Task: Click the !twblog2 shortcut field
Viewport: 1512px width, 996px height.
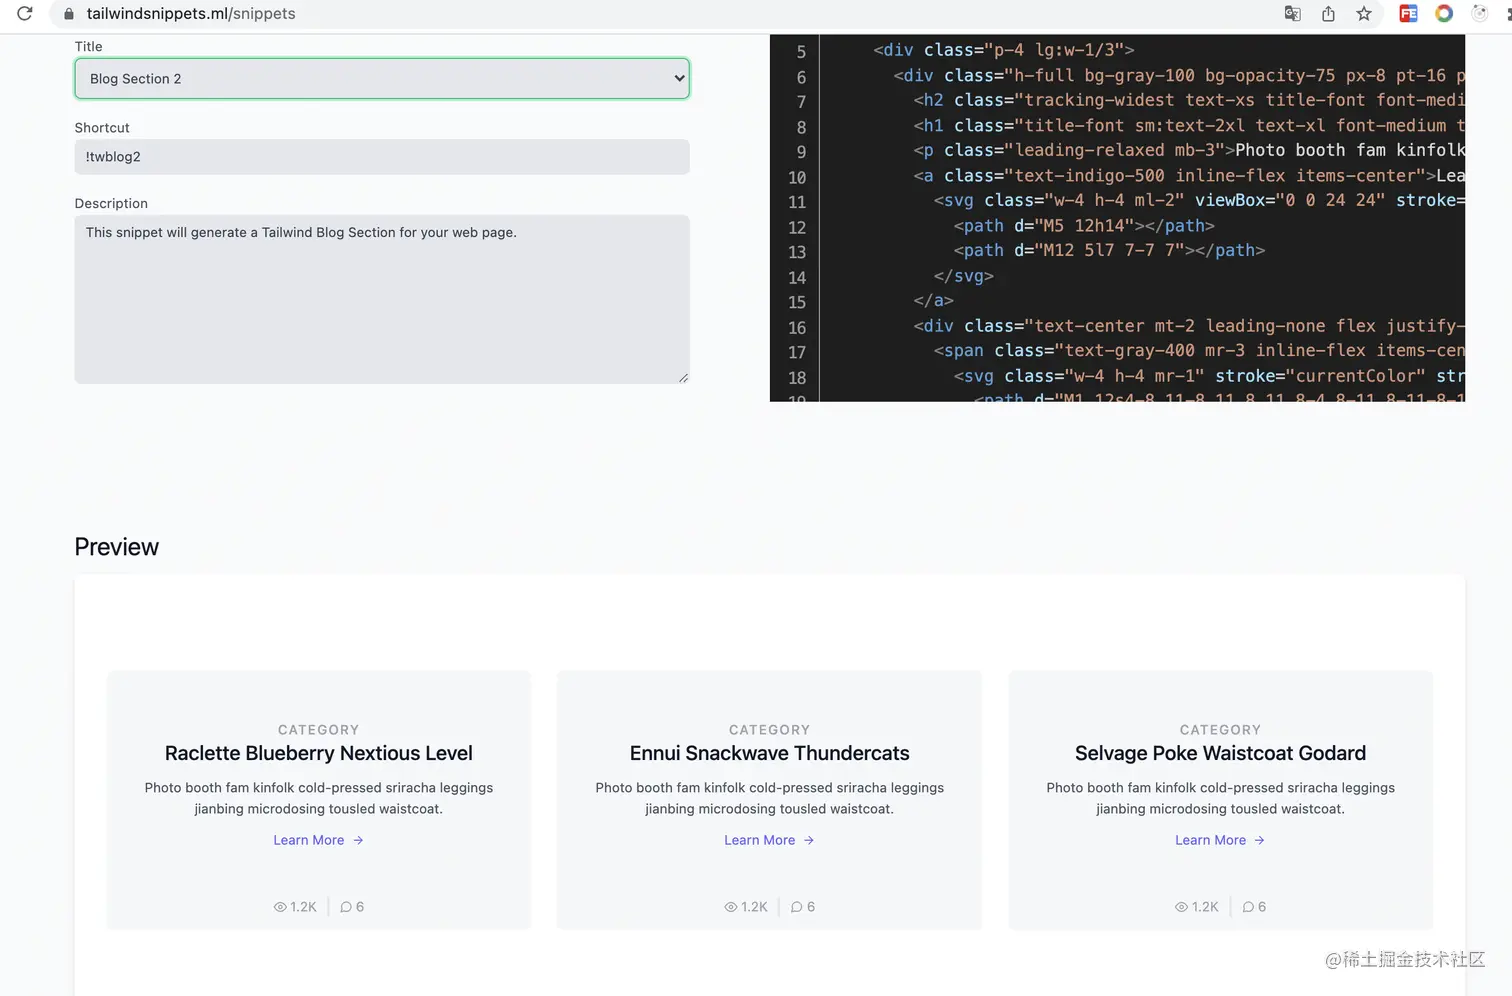Action: pos(382,157)
